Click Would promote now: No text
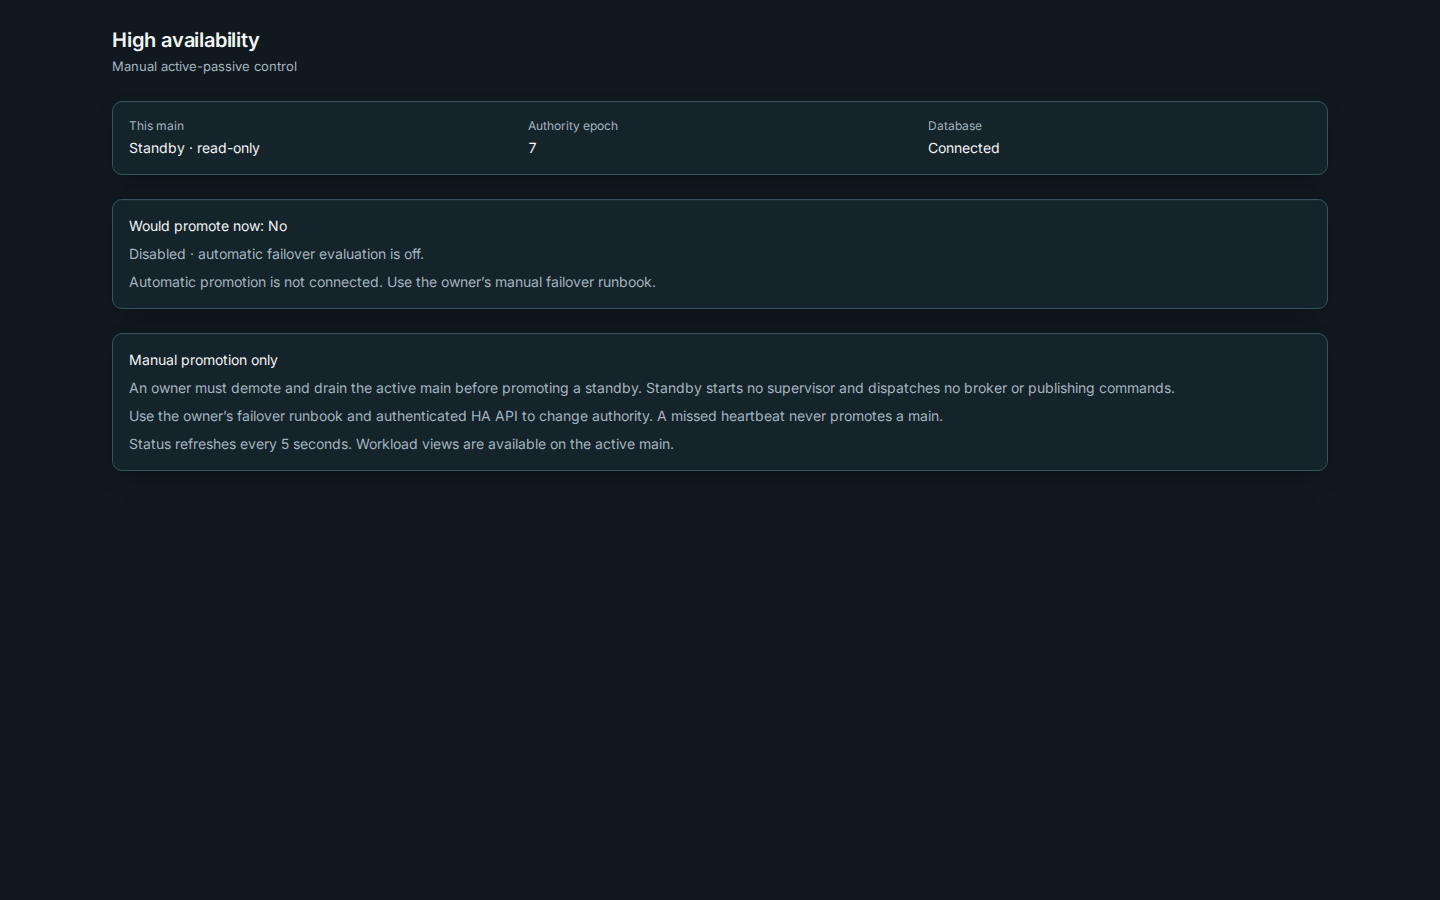Screen dimensions: 1440x900 208,226
